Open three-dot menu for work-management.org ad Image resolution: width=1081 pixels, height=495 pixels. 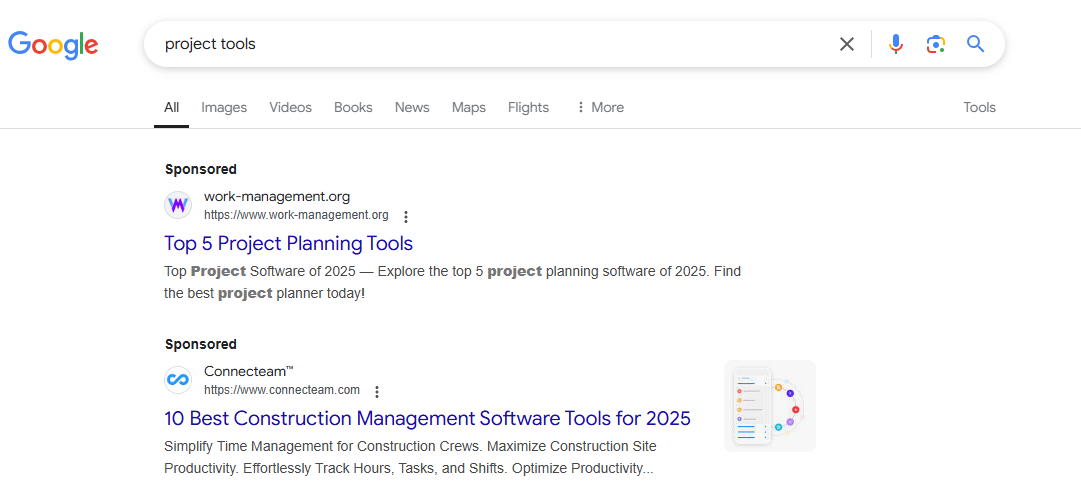[405, 216]
